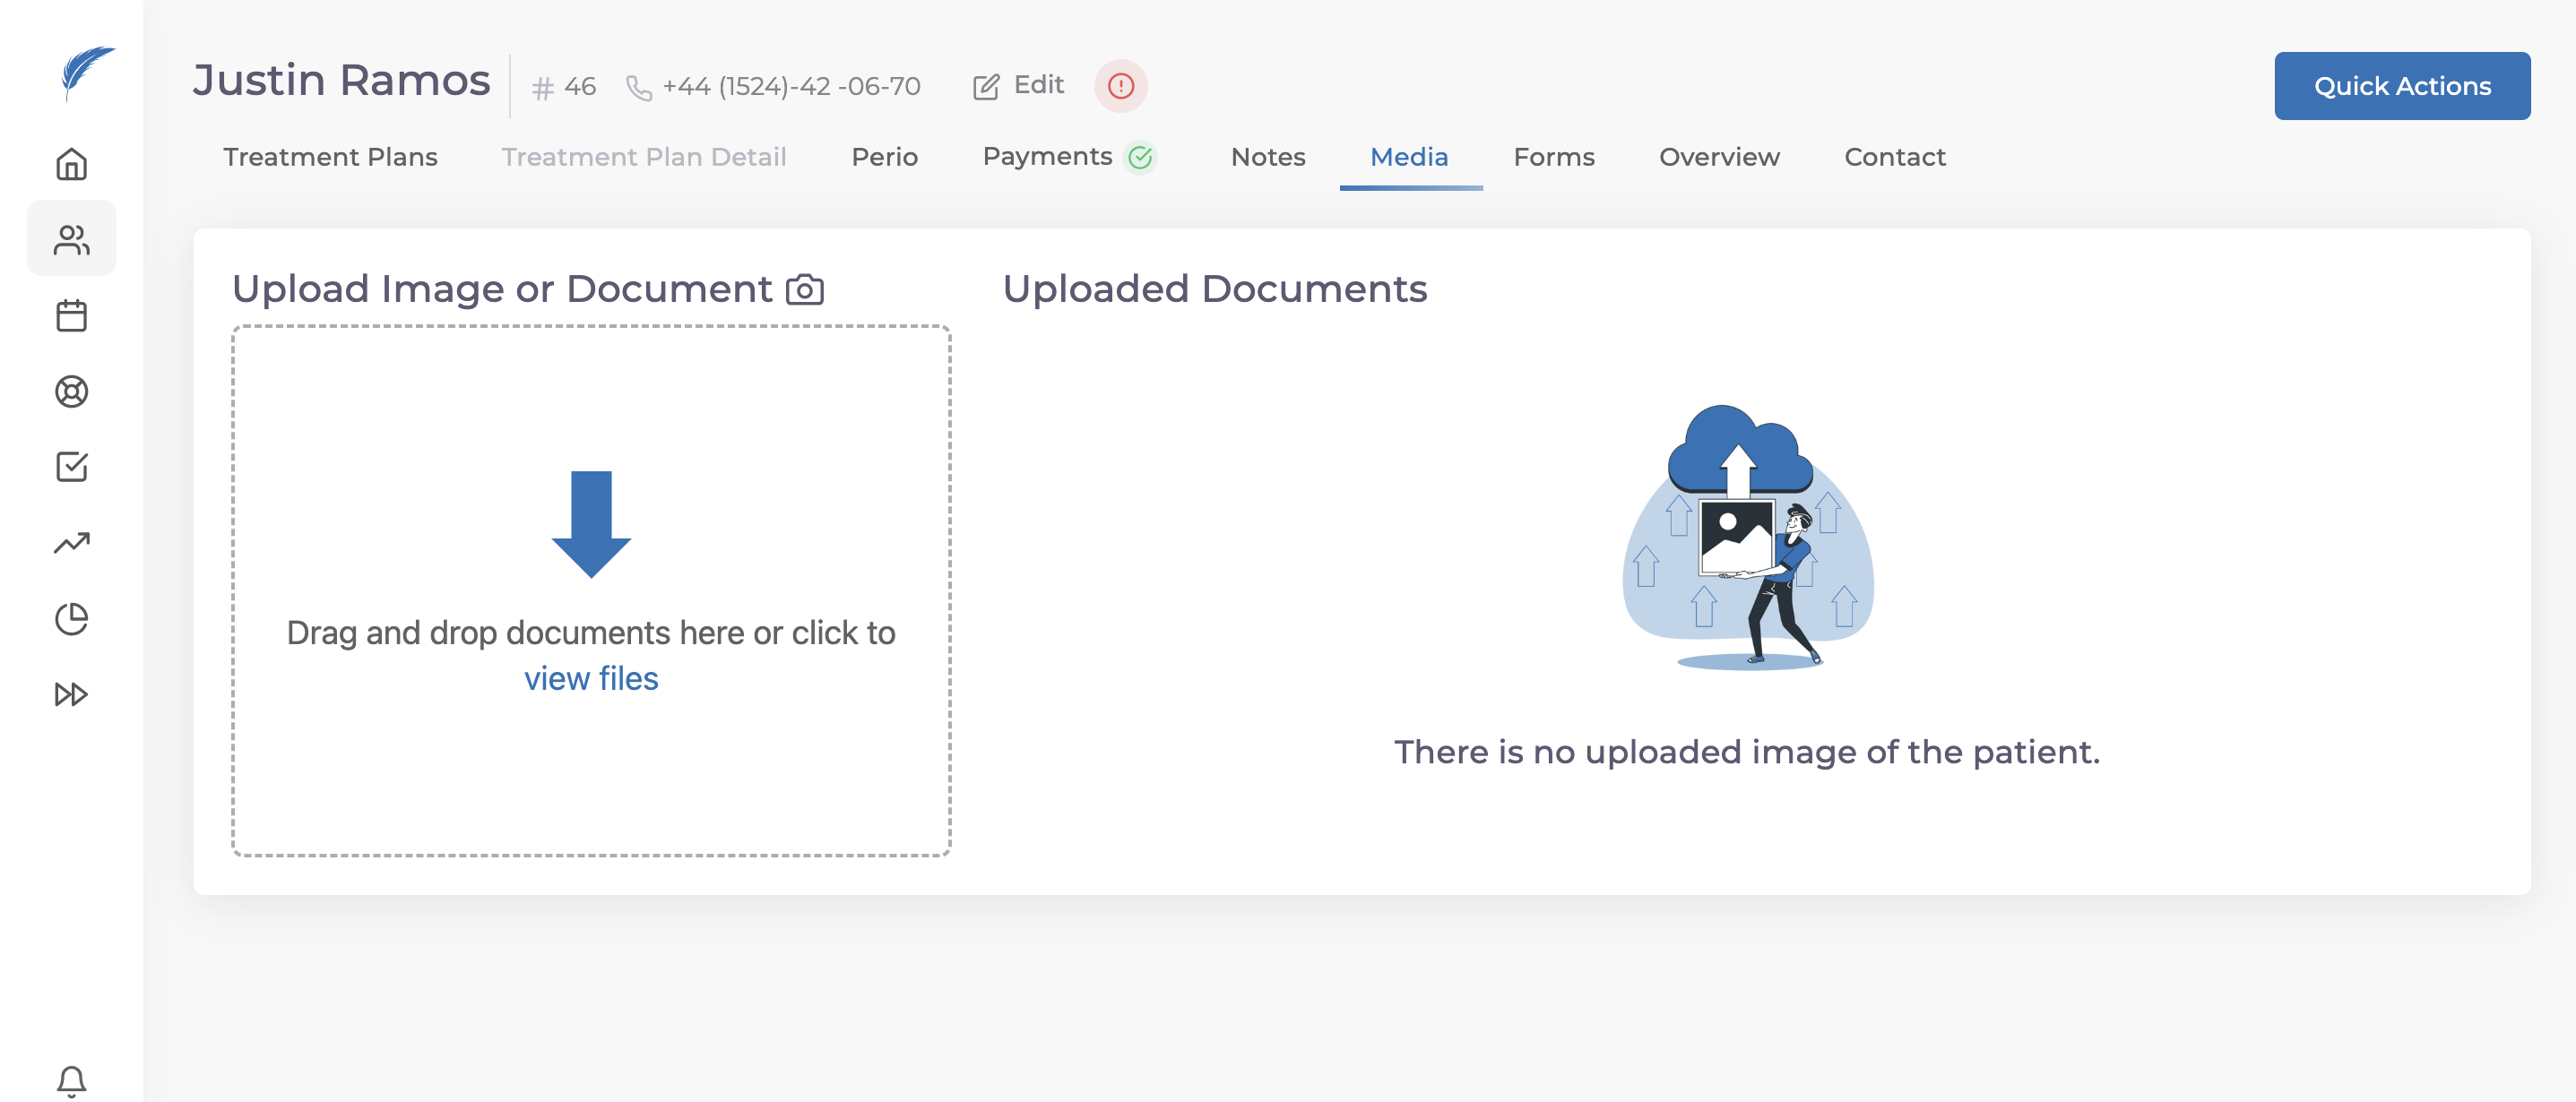The height and width of the screenshot is (1102, 2576).
Task: Open the home icon in sidebar
Action: pyautogui.click(x=71, y=163)
